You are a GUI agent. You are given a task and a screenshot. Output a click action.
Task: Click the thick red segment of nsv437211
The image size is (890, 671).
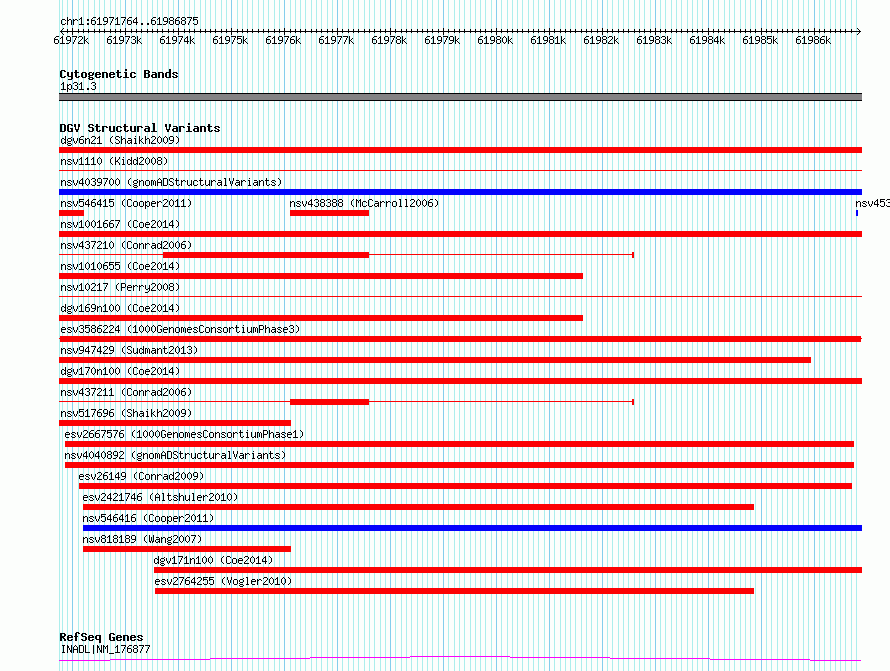click(329, 402)
